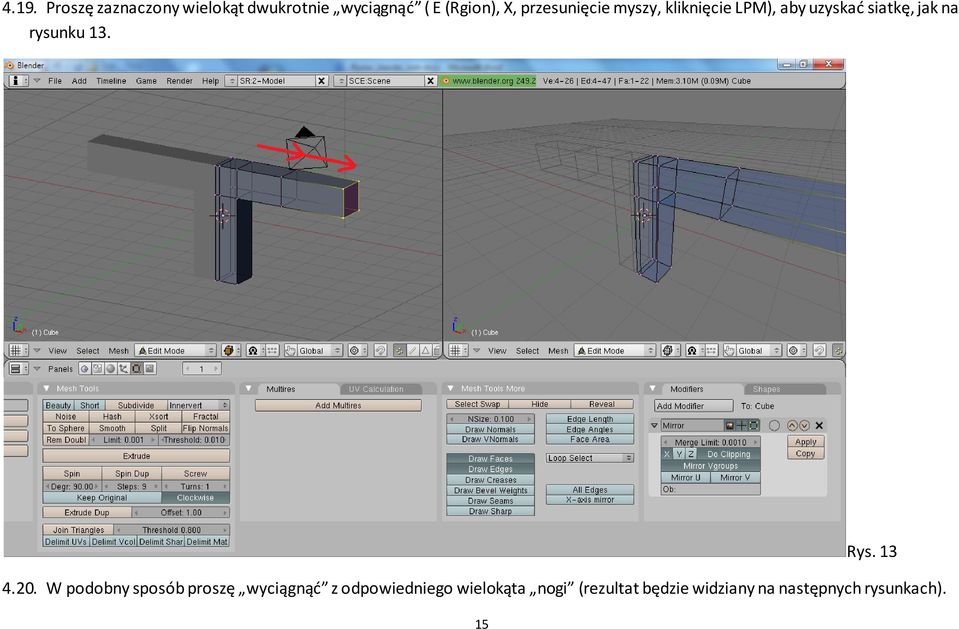Screen dimensions: 959x629
Task: Select vertex select mode icon in left viewport
Action: point(399,351)
